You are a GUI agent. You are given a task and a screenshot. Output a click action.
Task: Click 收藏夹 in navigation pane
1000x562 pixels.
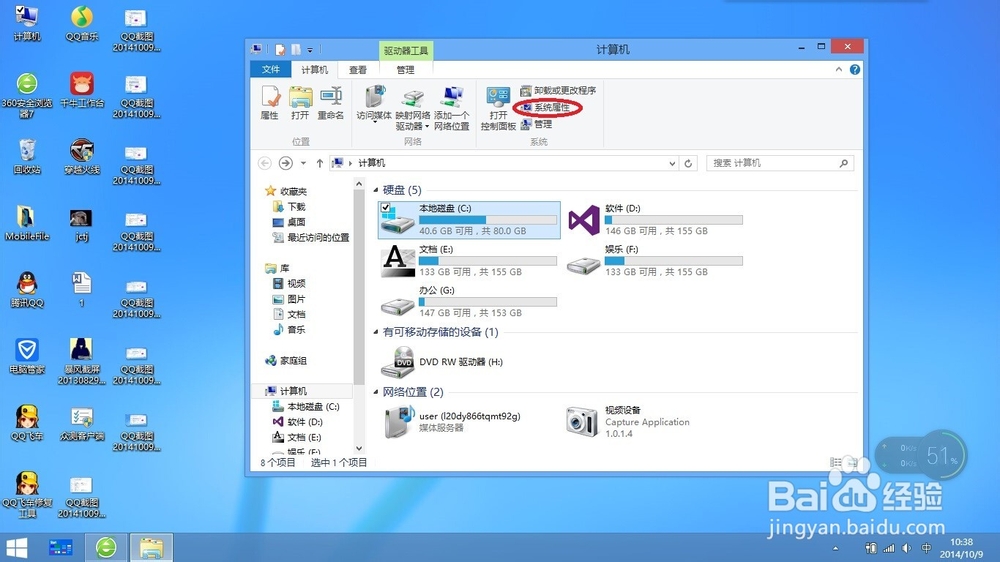click(286, 191)
